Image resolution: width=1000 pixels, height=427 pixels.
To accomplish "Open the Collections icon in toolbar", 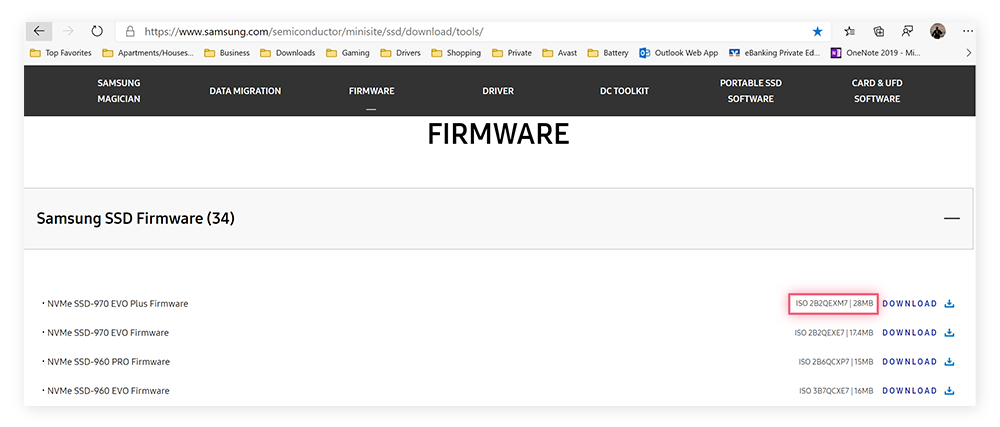I will (879, 31).
